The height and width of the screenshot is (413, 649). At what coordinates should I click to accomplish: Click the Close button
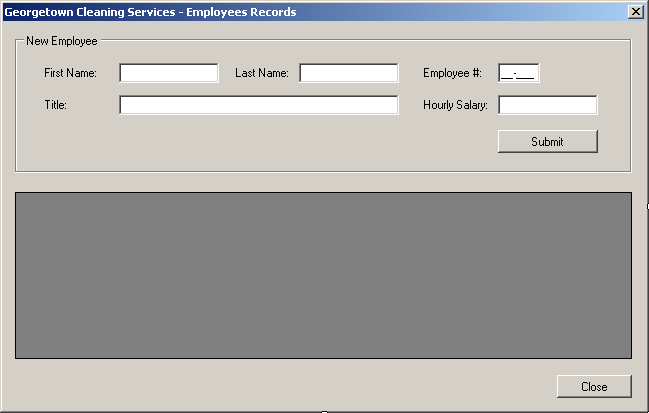[594, 387]
